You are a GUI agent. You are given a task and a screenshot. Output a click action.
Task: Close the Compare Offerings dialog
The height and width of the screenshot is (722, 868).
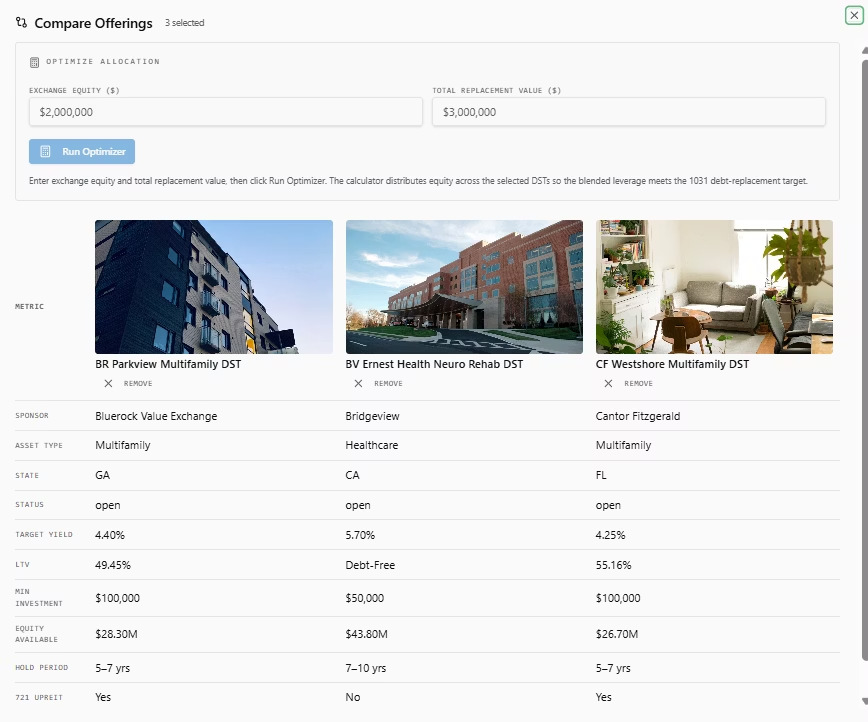[x=854, y=16]
